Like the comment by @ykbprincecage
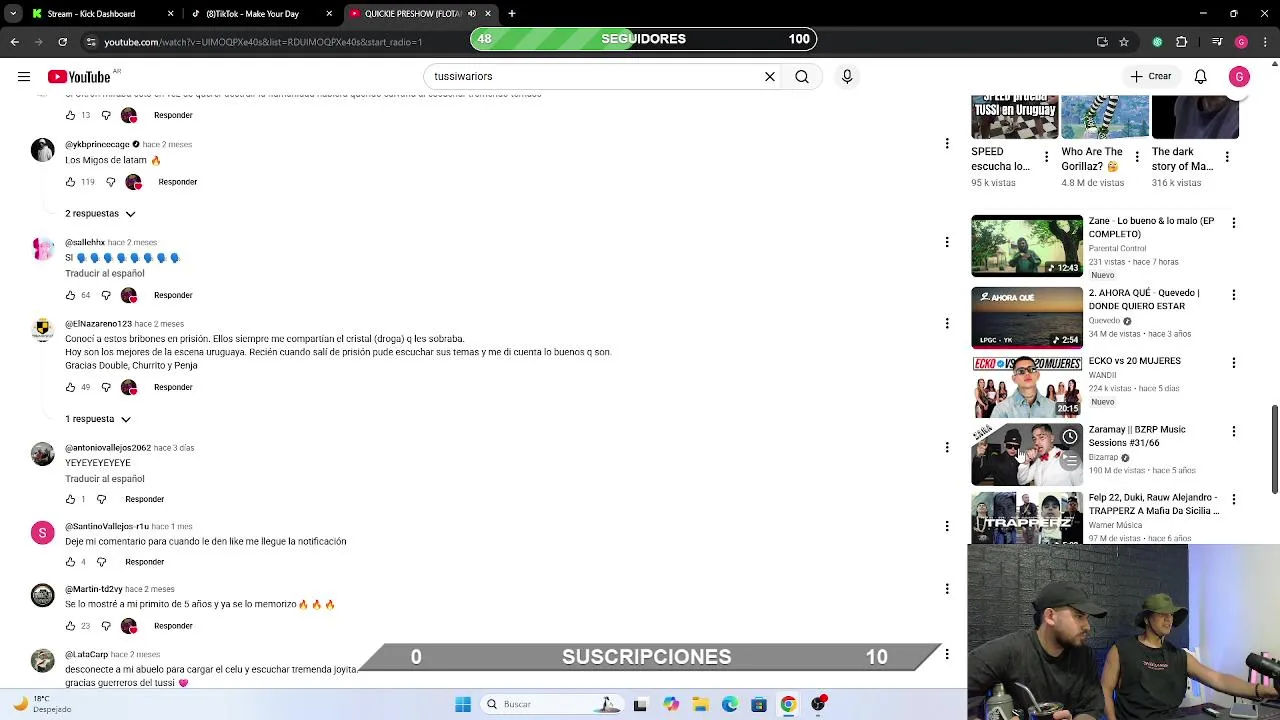1280x720 pixels. click(70, 182)
